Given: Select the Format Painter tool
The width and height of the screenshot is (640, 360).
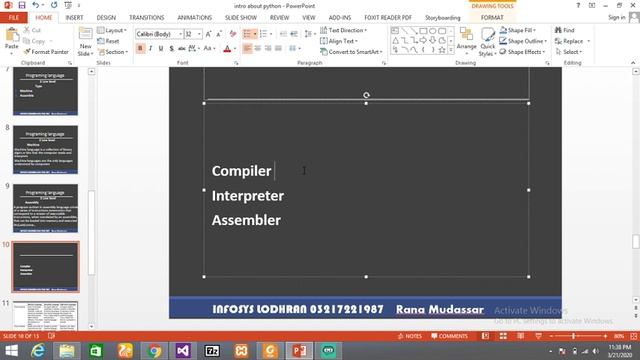Looking at the screenshot, I should 46,52.
